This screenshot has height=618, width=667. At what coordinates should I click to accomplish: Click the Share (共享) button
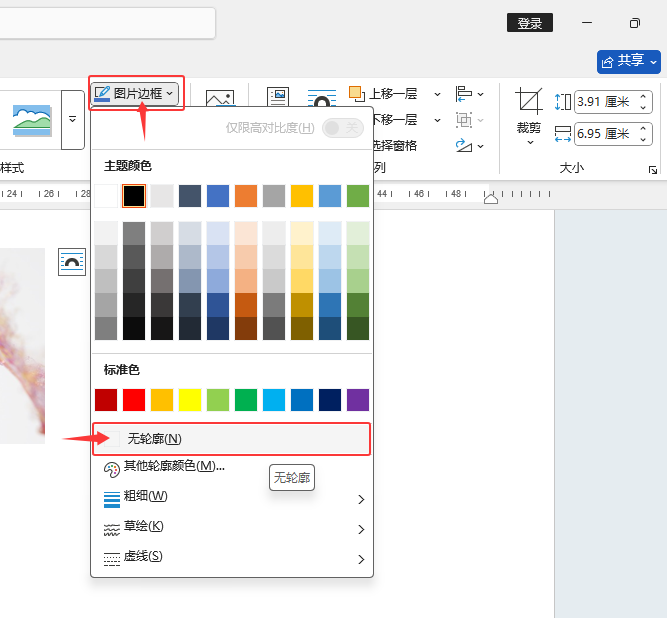pyautogui.click(x=628, y=62)
